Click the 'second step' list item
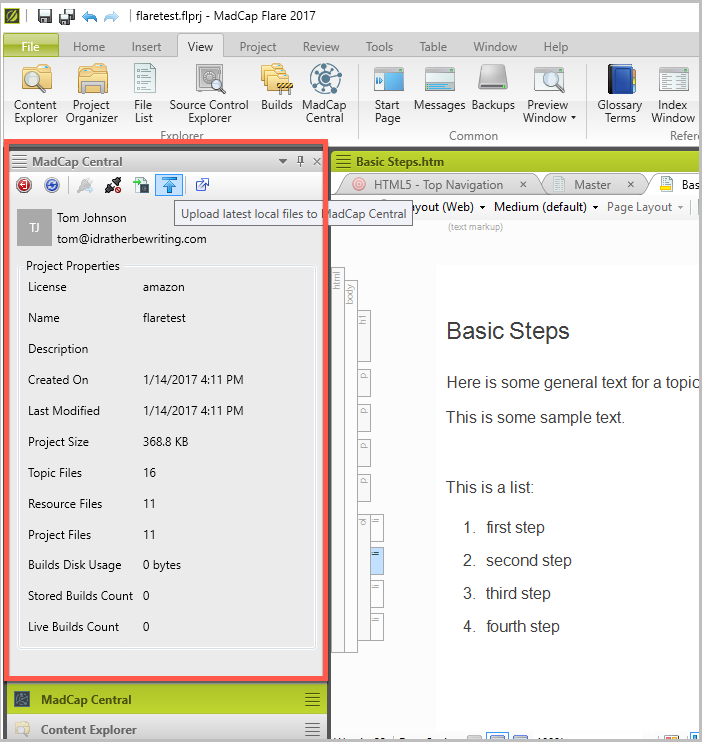The height and width of the screenshot is (742, 702). click(x=528, y=560)
